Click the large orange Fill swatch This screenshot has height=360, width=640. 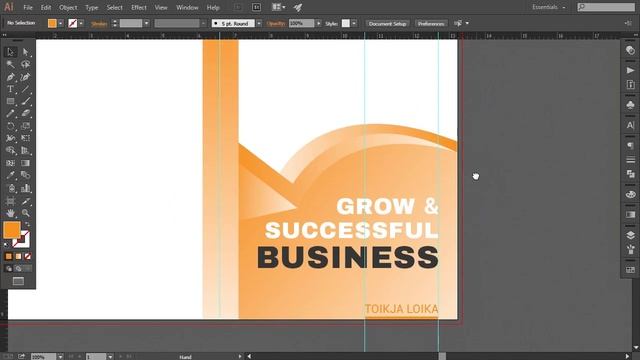11,230
